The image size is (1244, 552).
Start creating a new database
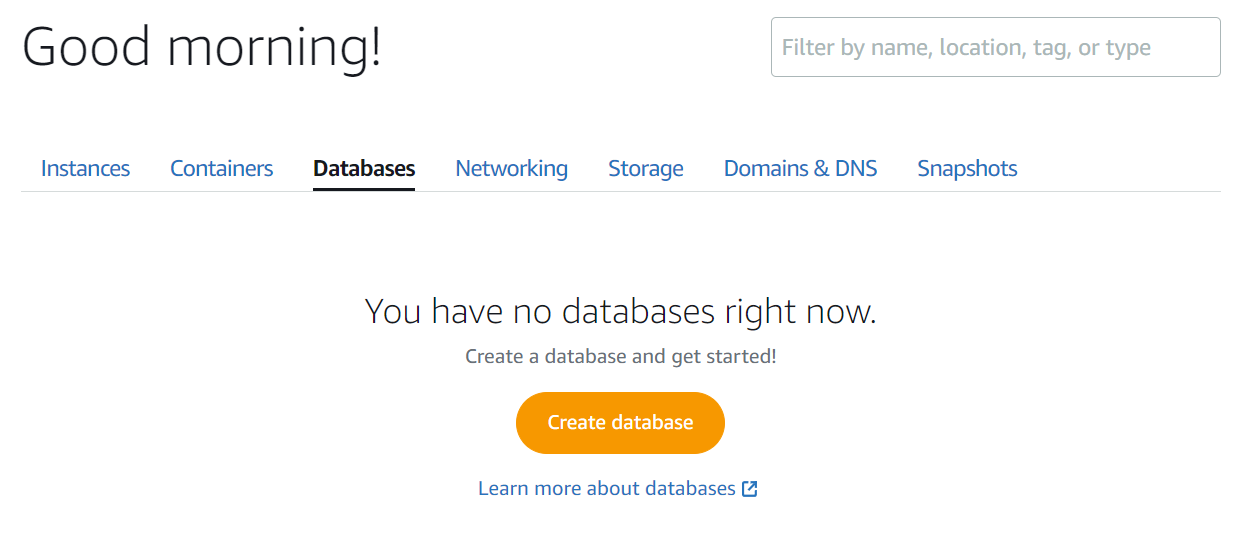(620, 423)
